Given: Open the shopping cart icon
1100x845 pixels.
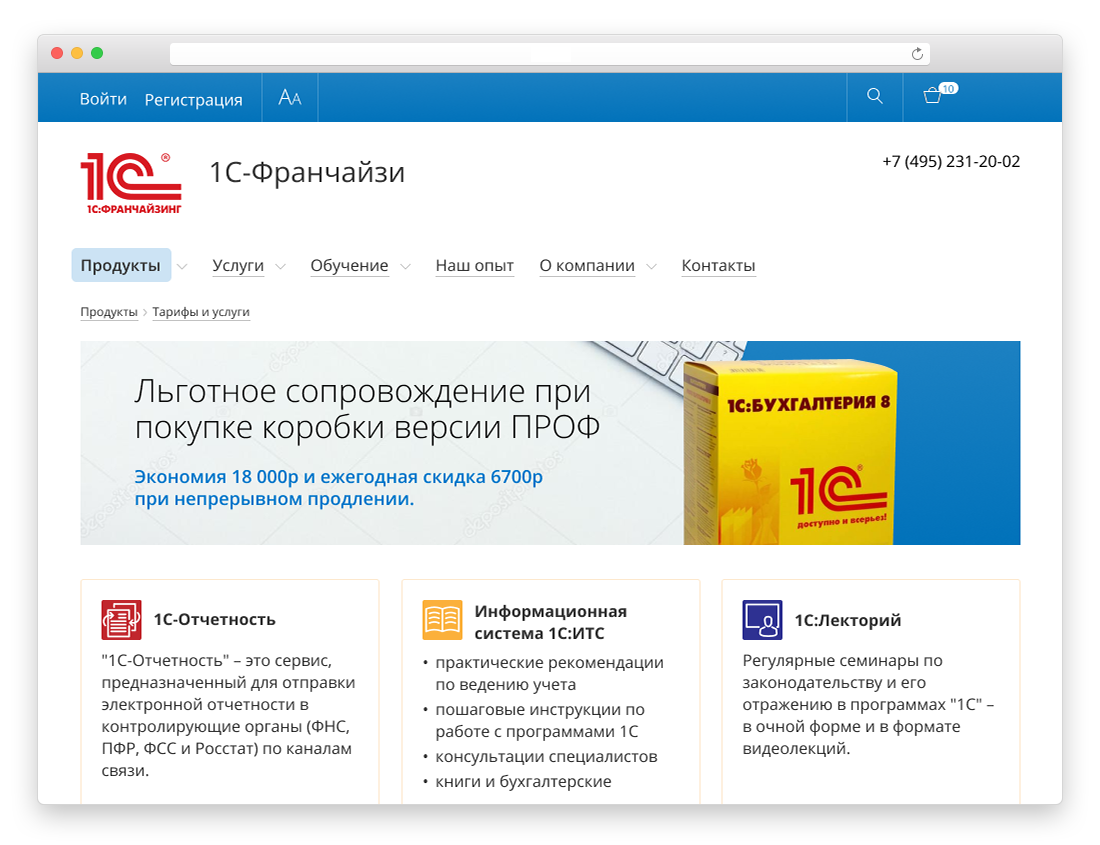Looking at the screenshot, I should (x=933, y=97).
